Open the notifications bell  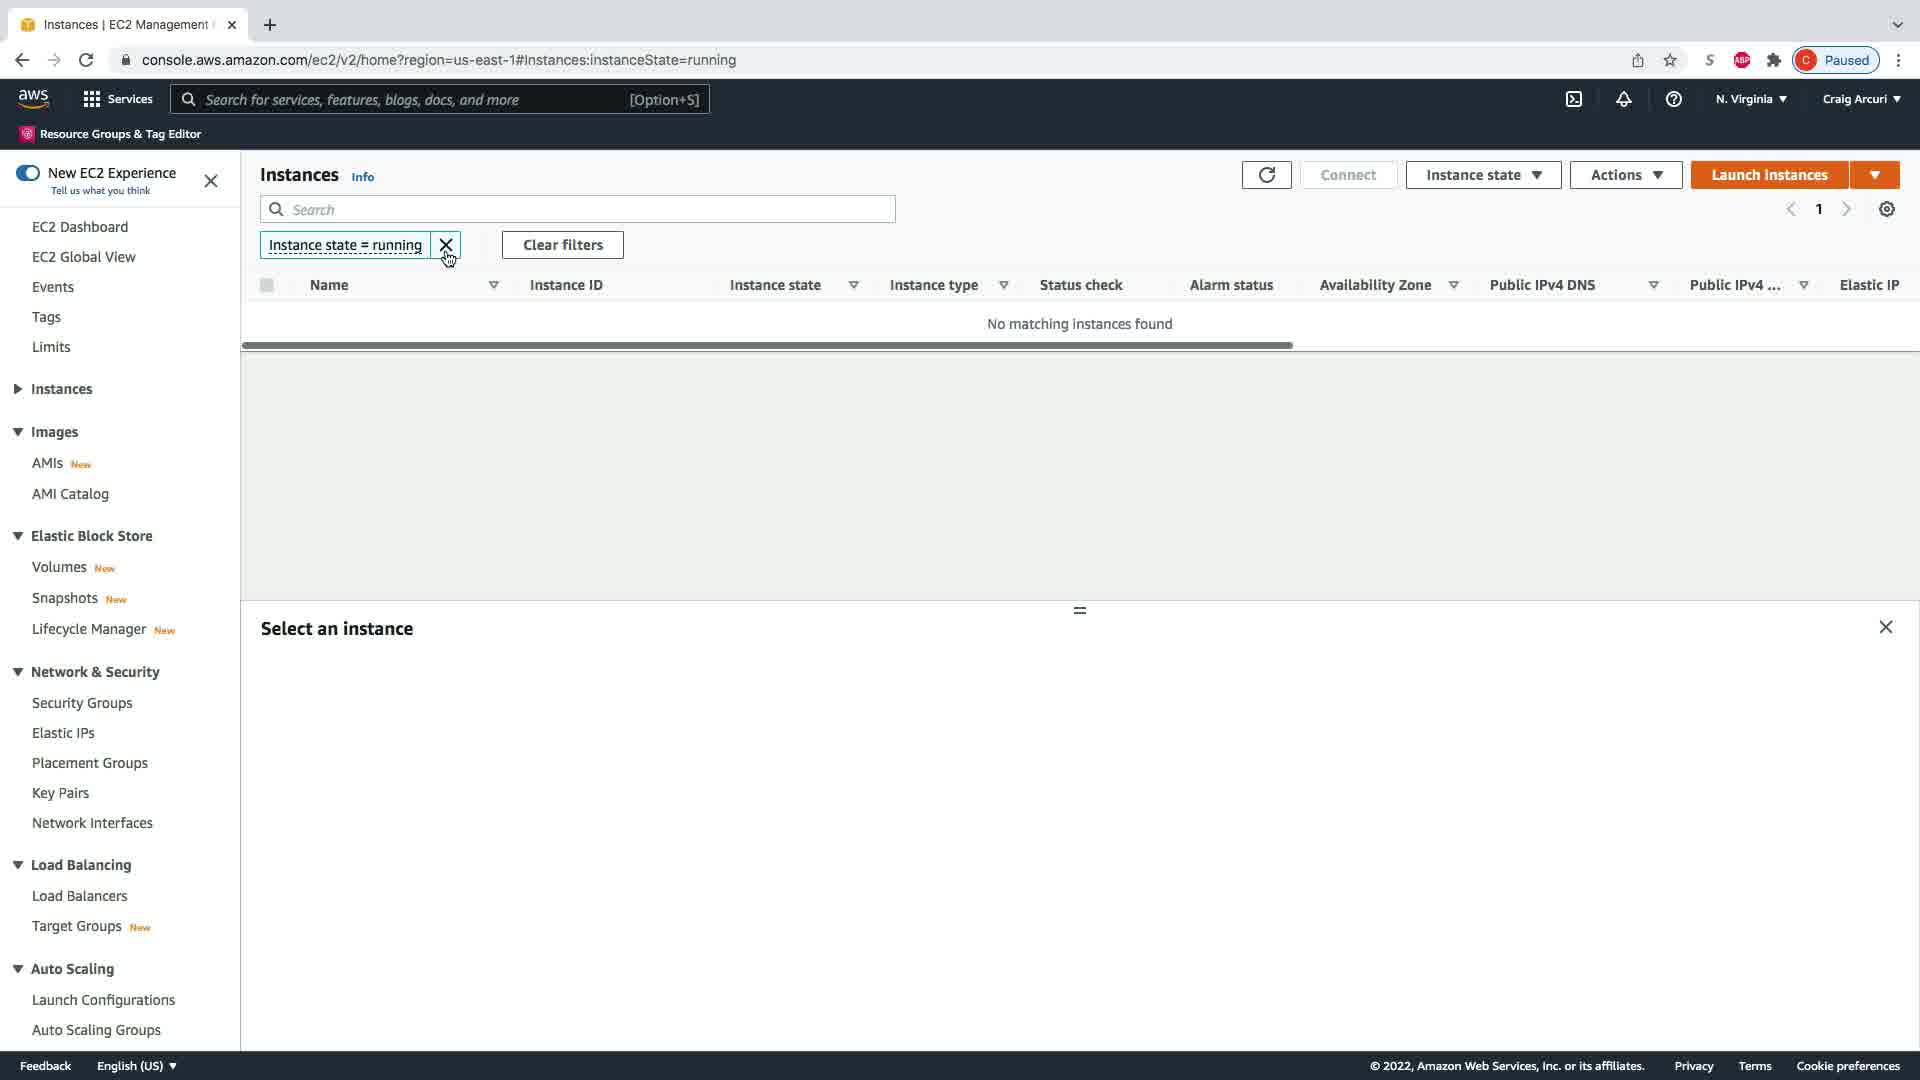(x=1623, y=99)
